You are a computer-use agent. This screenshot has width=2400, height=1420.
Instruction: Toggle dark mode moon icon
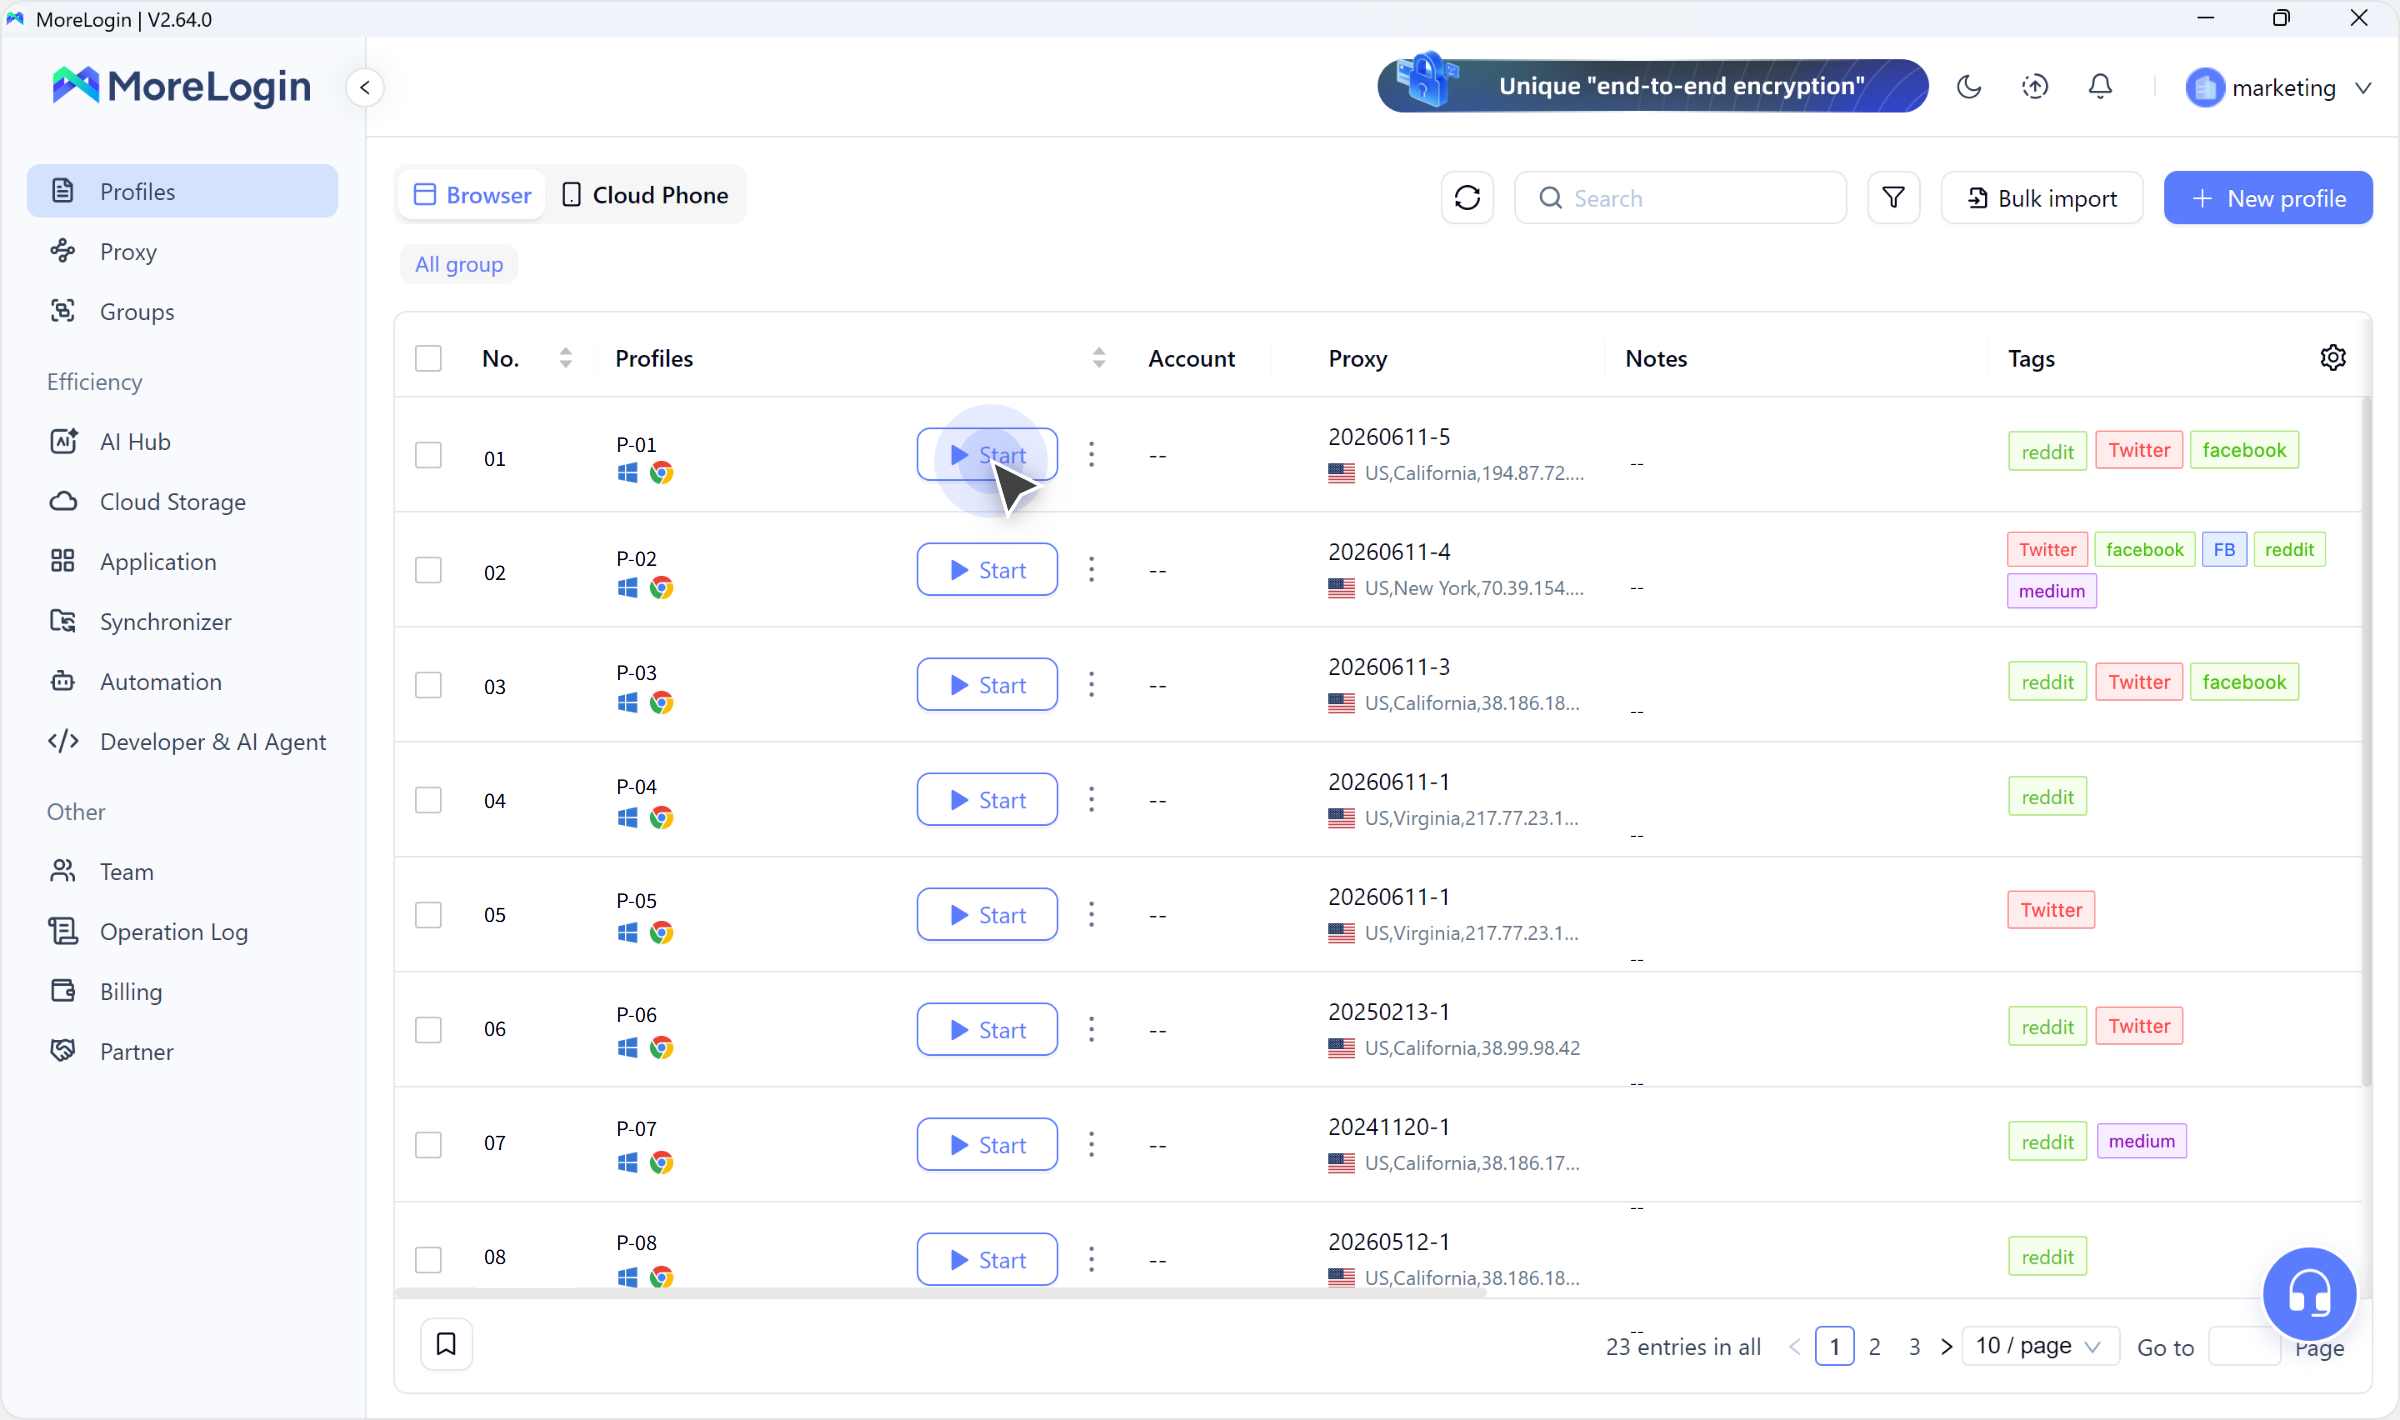coord(1969,87)
